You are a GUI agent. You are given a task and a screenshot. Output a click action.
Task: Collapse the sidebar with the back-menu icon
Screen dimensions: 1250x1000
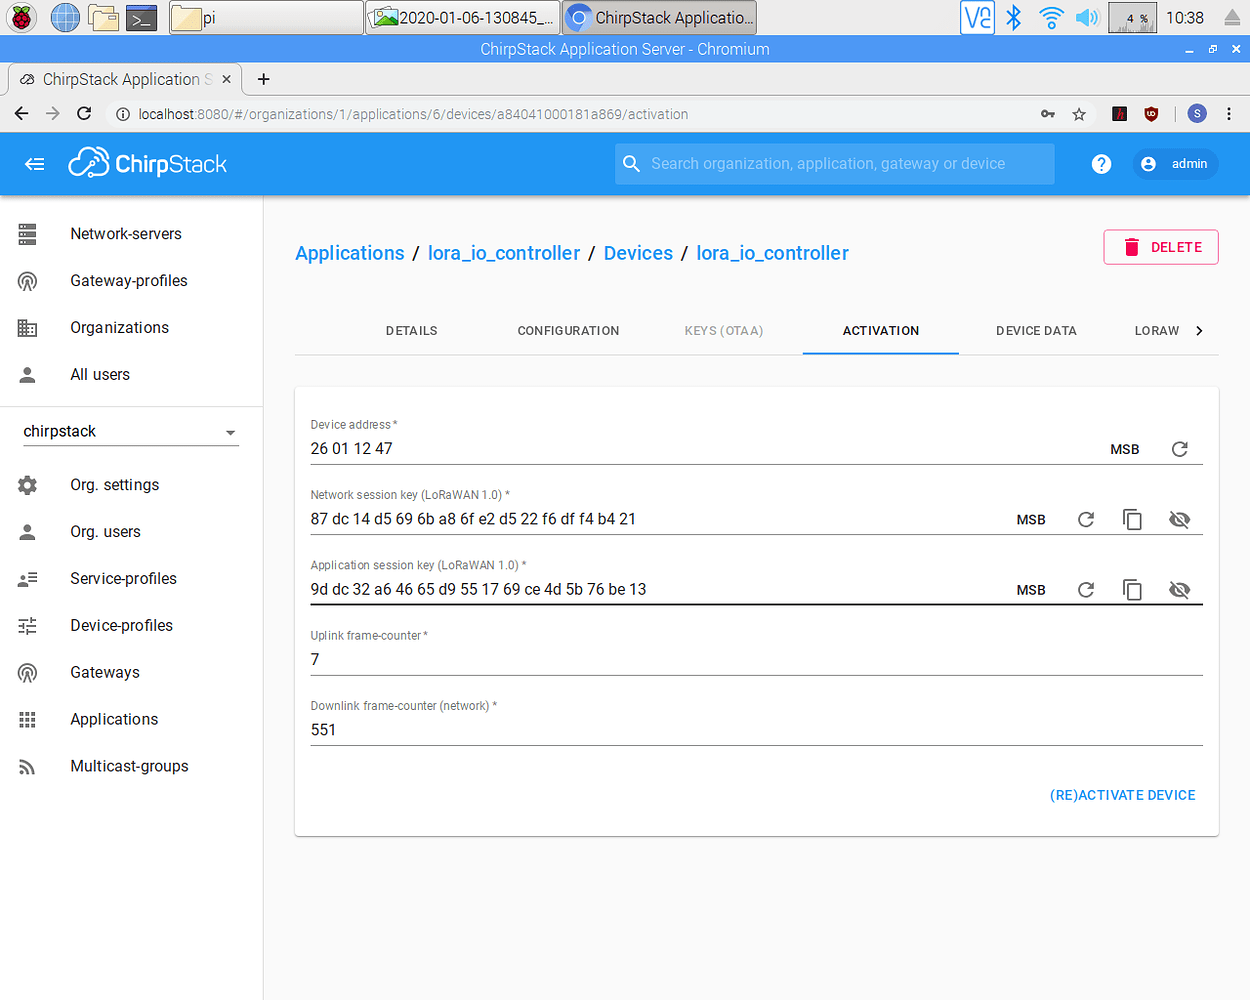[35, 164]
